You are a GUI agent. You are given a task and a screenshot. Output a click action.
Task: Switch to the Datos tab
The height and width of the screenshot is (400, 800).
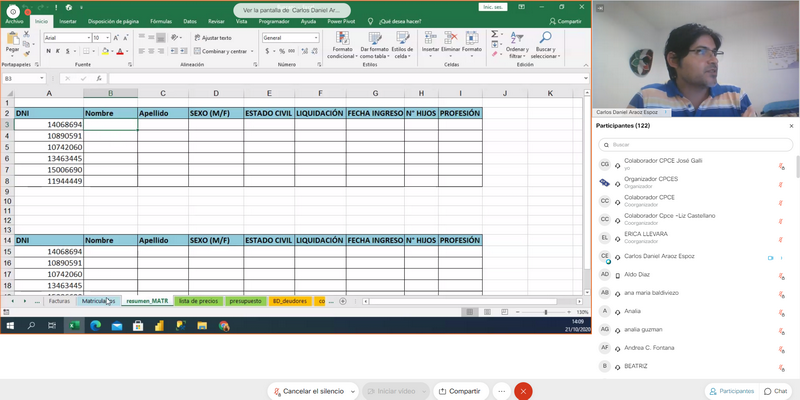190,21
